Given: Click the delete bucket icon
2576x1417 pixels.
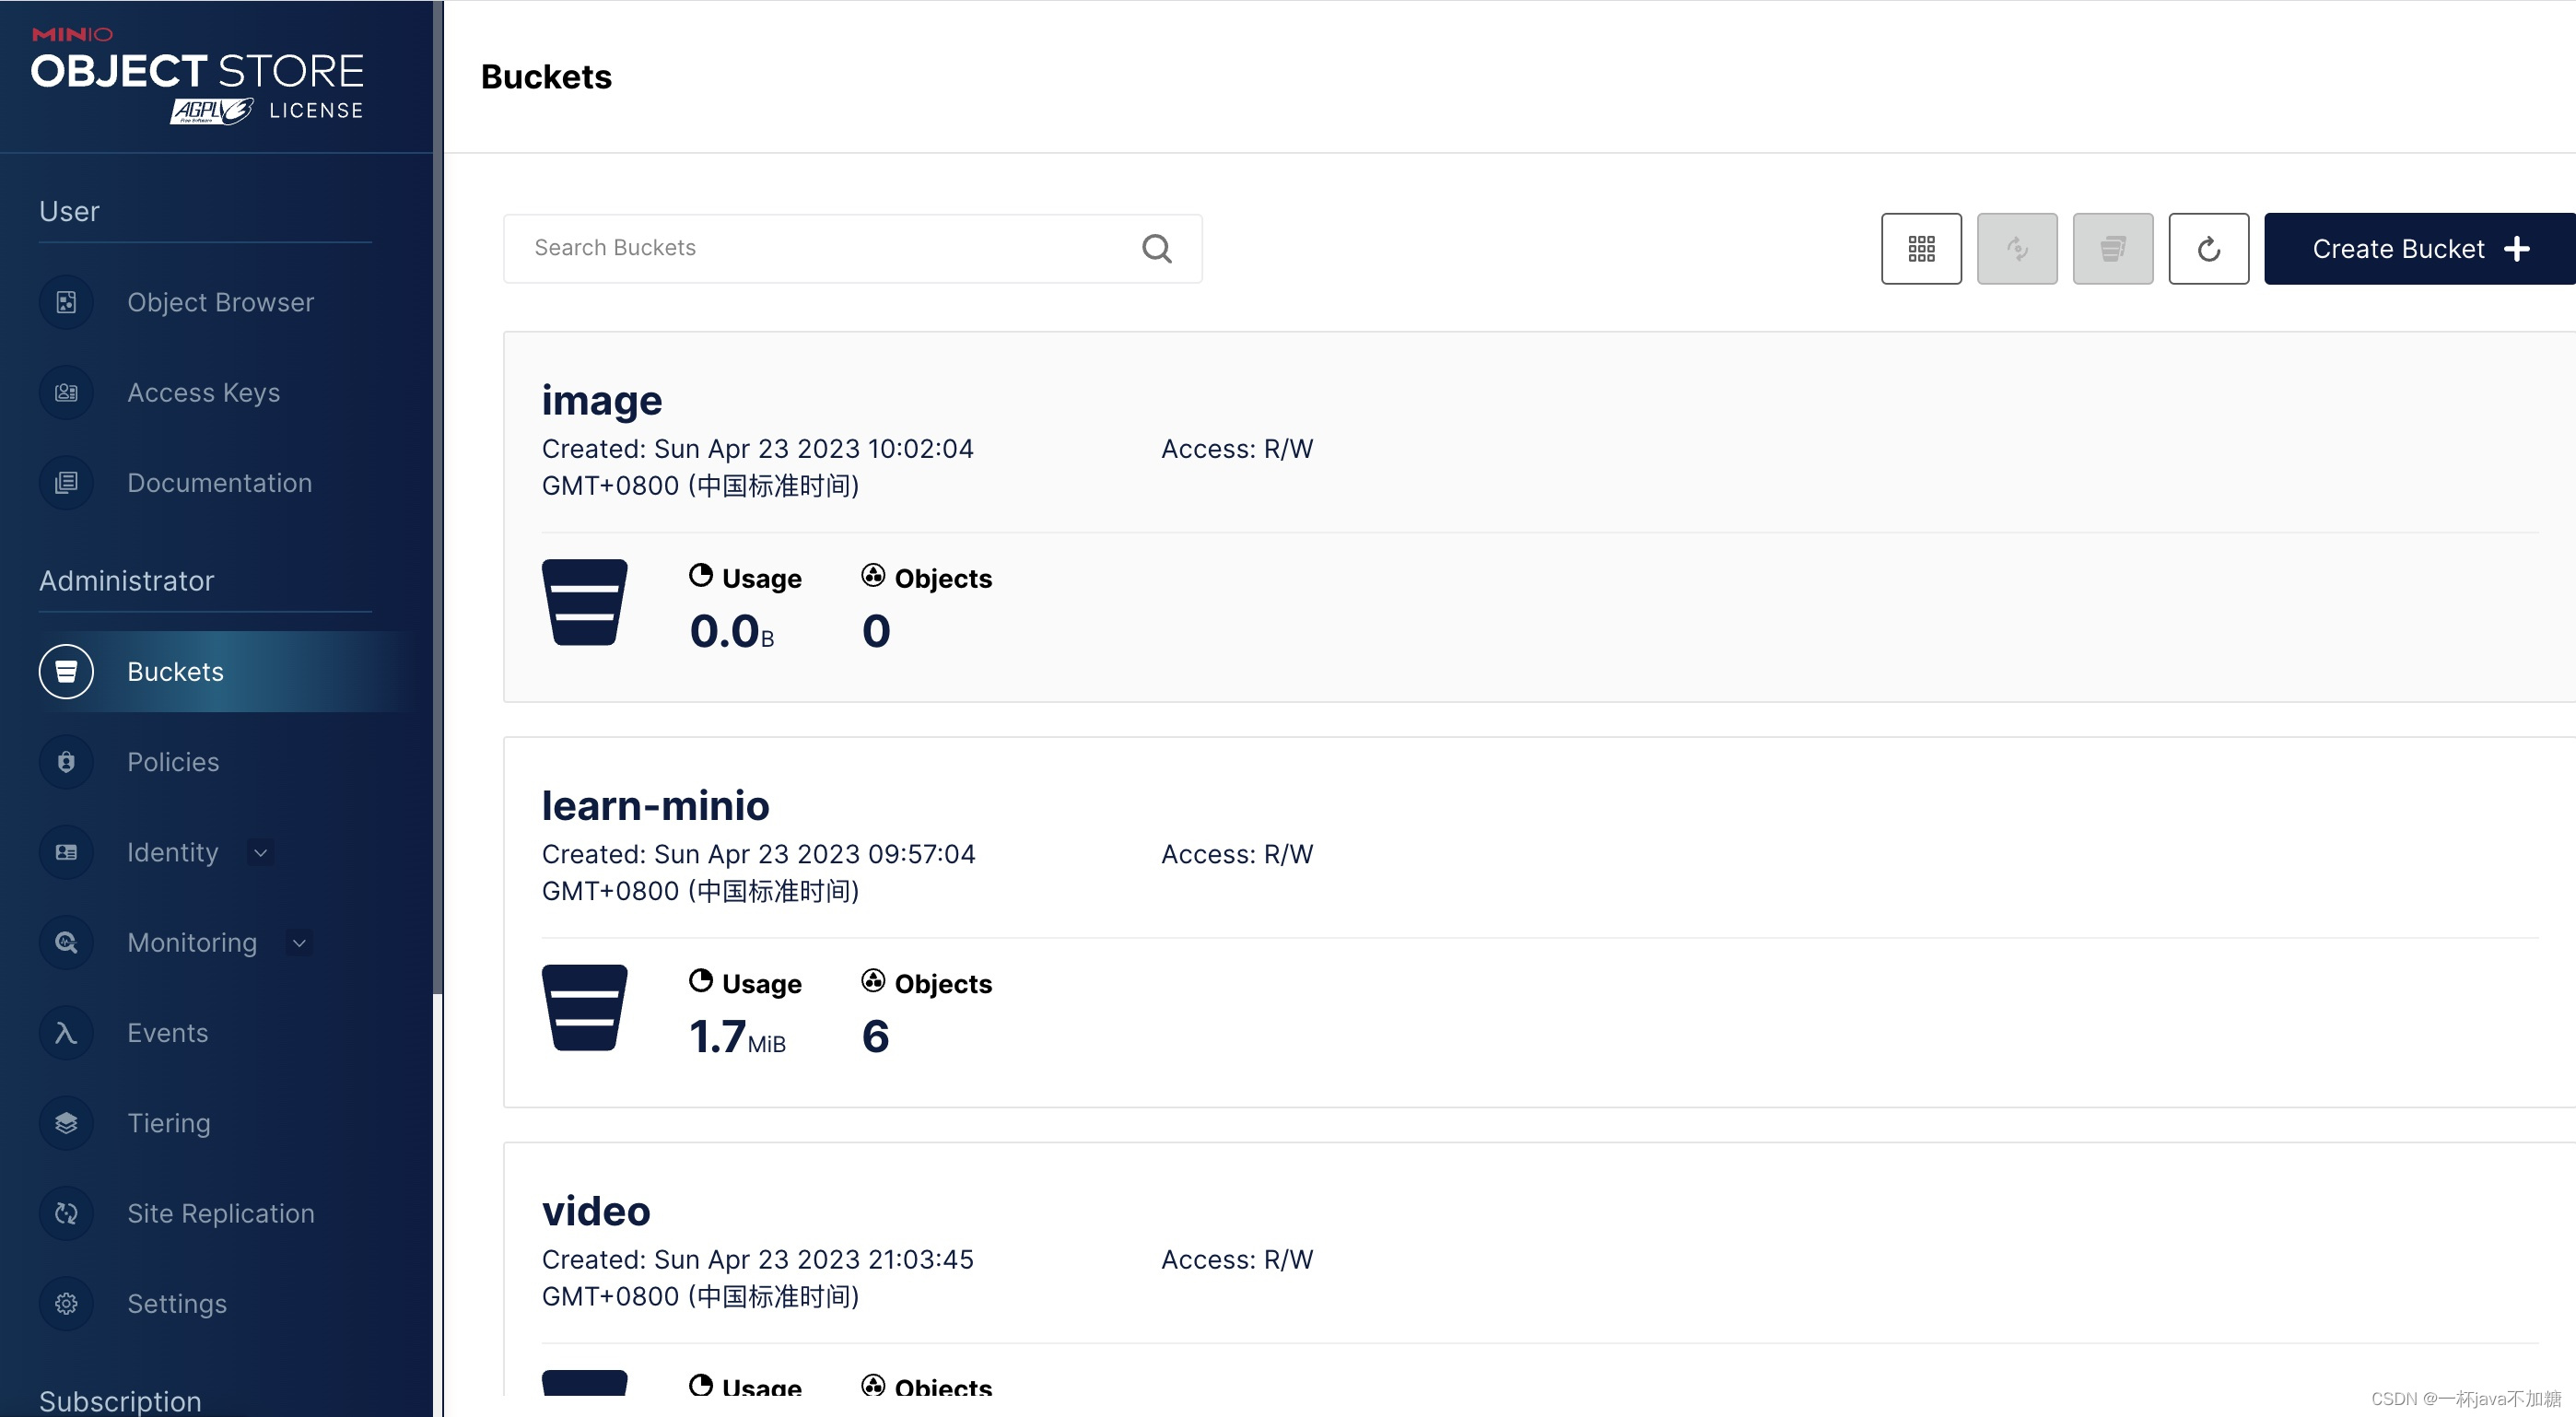Looking at the screenshot, I should point(2112,248).
